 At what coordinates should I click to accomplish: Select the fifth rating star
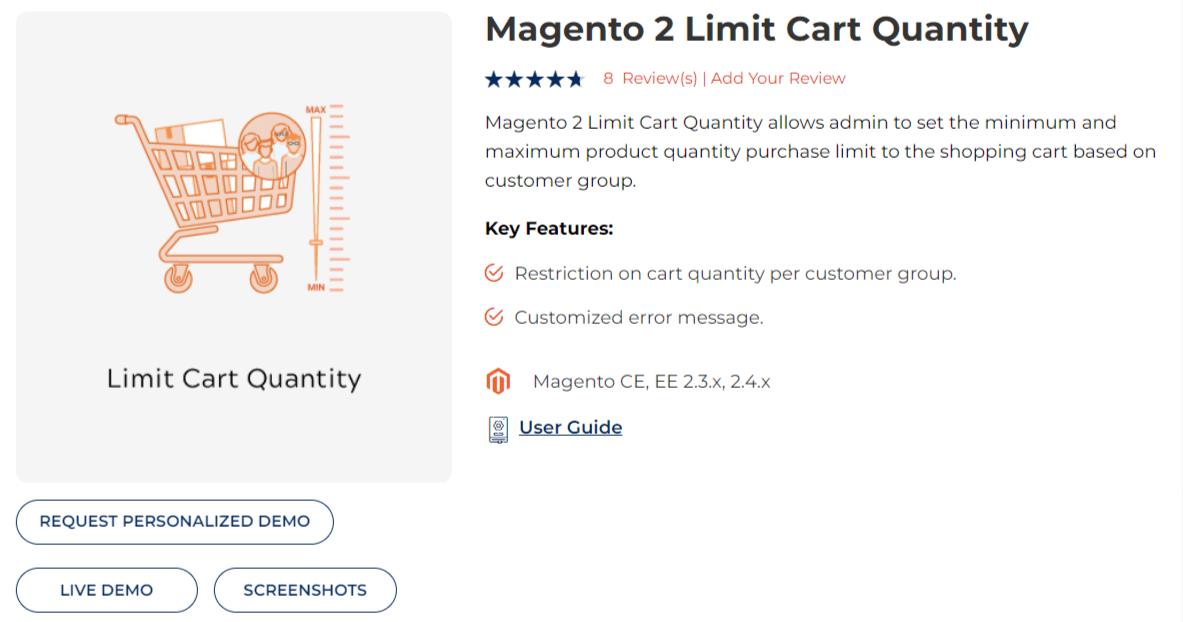(574, 77)
